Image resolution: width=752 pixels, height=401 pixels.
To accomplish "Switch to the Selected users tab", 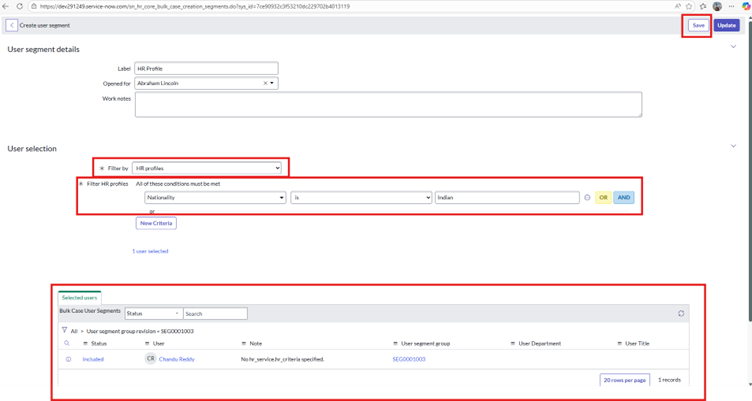I will pyautogui.click(x=79, y=297).
